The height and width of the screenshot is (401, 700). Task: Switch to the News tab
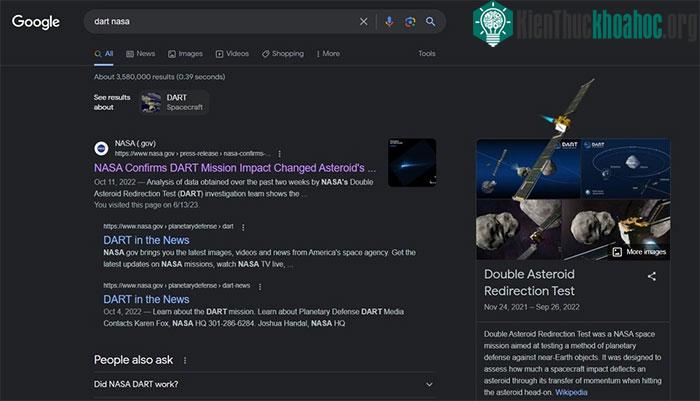pyautogui.click(x=141, y=54)
